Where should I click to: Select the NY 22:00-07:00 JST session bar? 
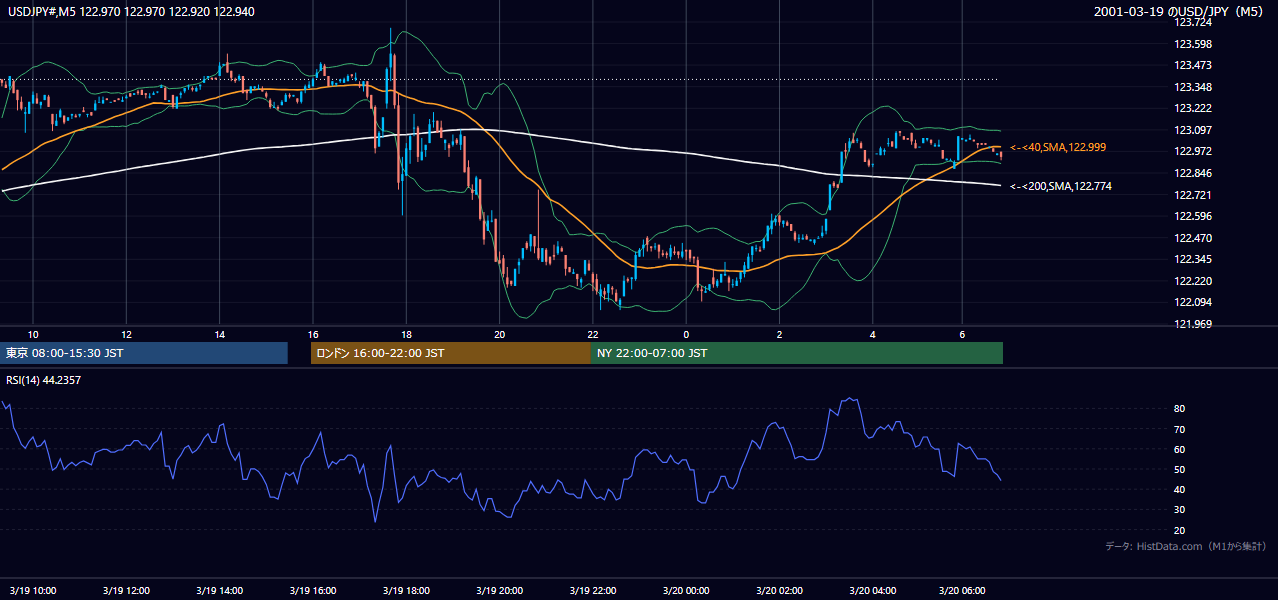[x=797, y=353]
